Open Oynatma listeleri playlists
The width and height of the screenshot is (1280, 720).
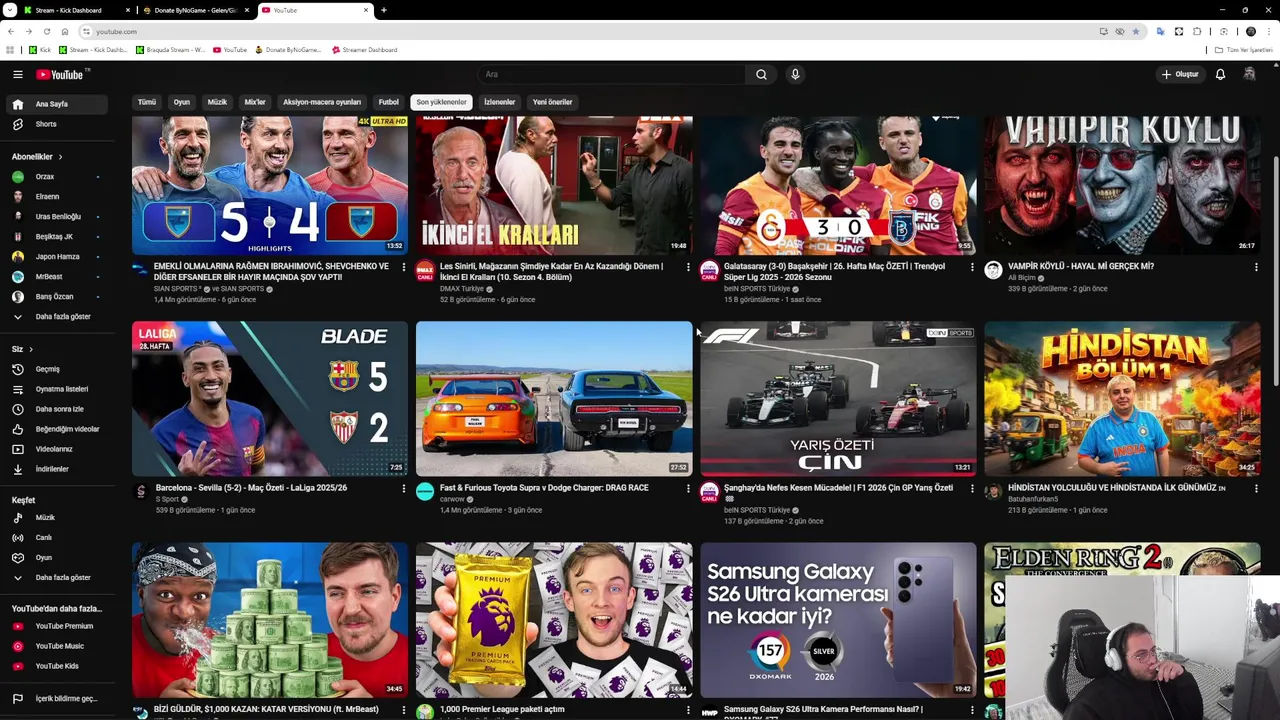59,389
